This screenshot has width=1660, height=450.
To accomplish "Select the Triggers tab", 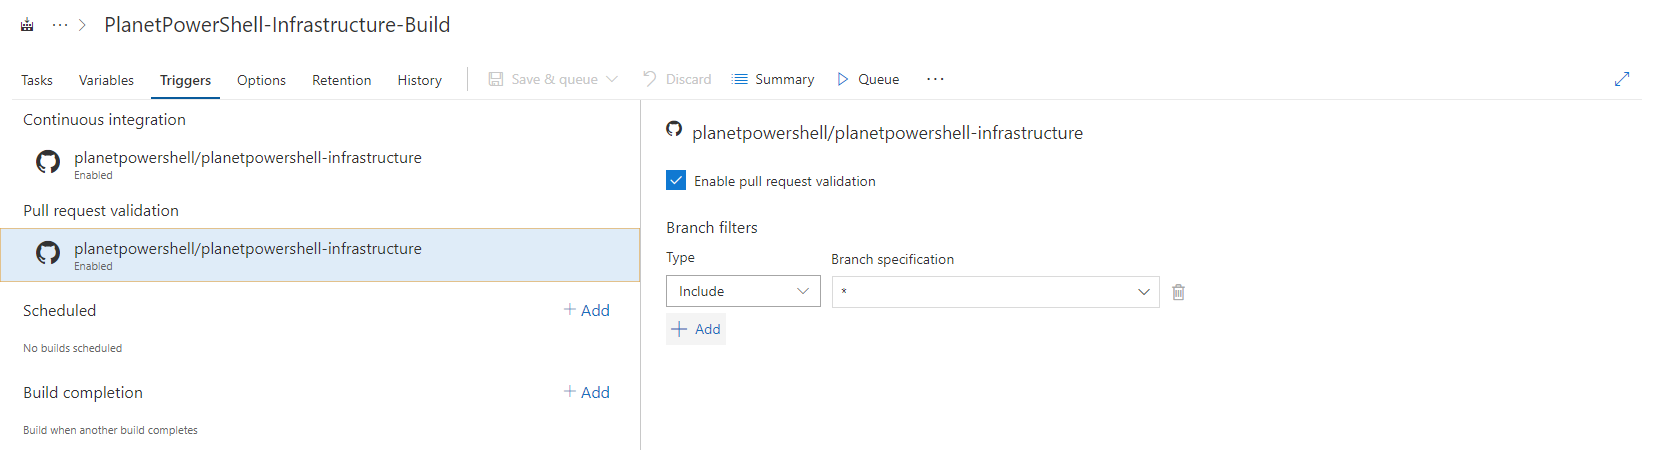I will pos(185,80).
